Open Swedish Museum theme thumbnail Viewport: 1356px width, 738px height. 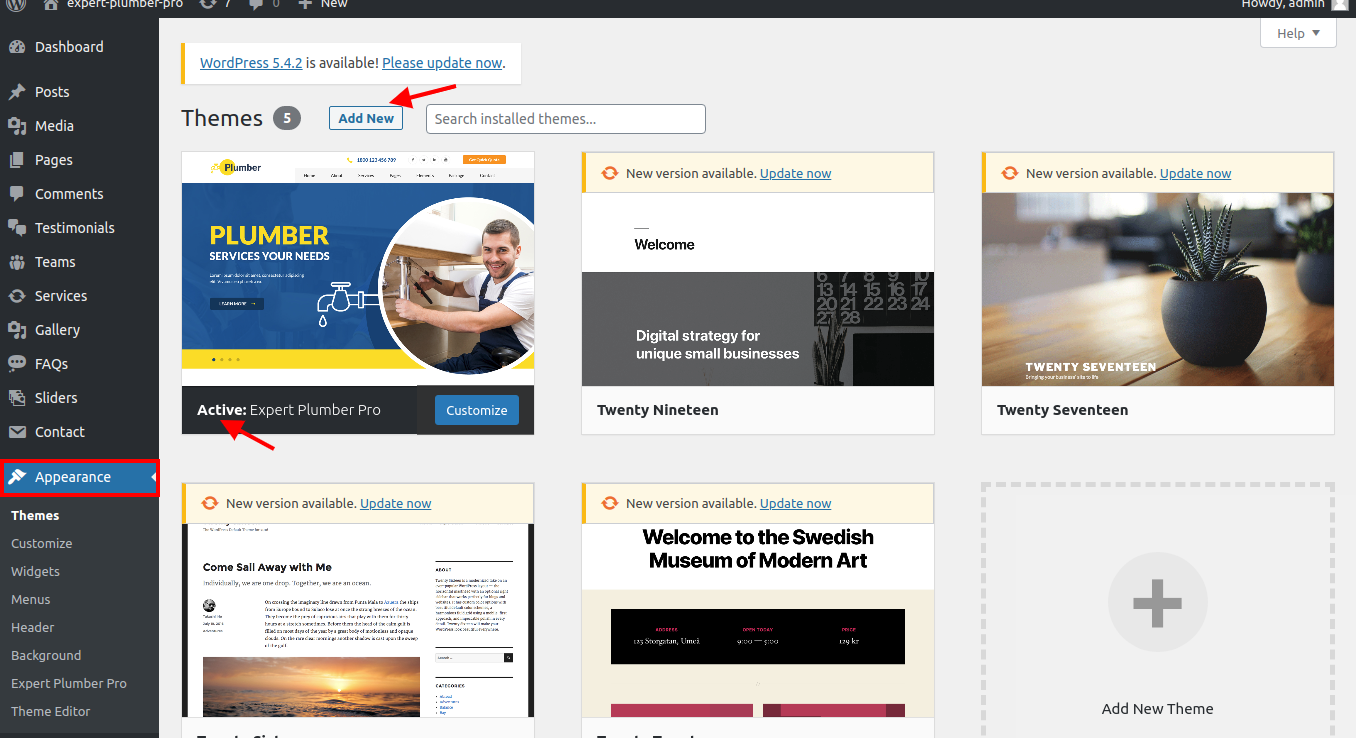[x=758, y=620]
